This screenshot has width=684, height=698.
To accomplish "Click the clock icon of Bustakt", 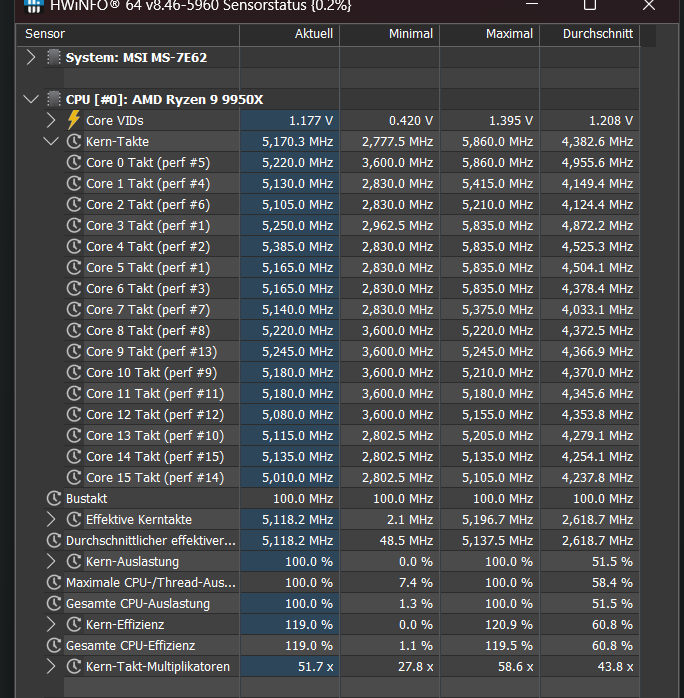I will coord(53,499).
